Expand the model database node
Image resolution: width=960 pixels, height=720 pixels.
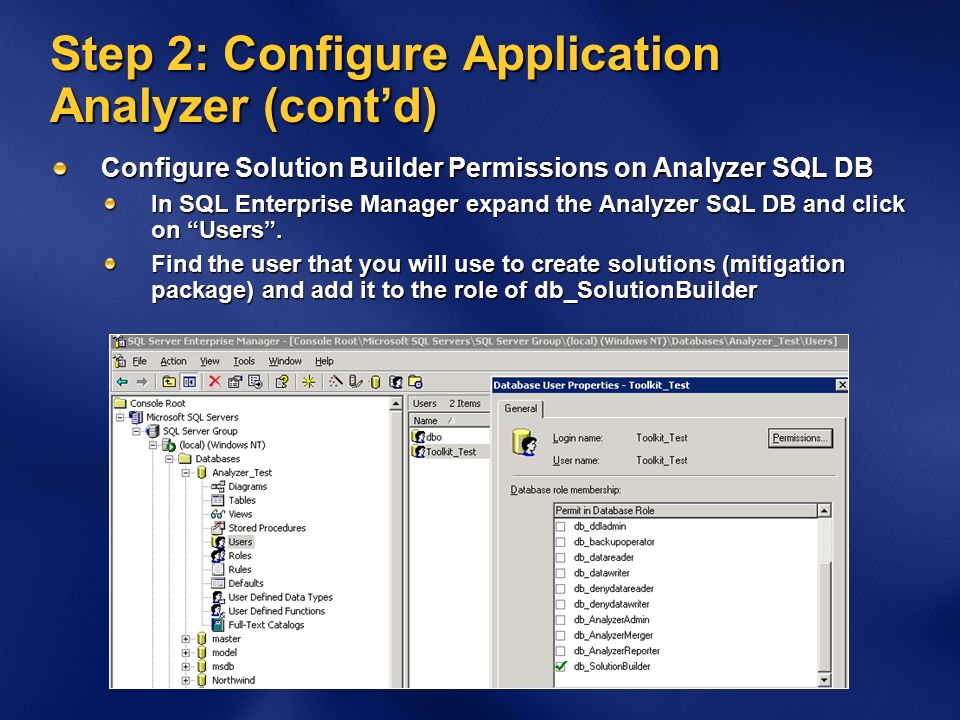[186, 653]
